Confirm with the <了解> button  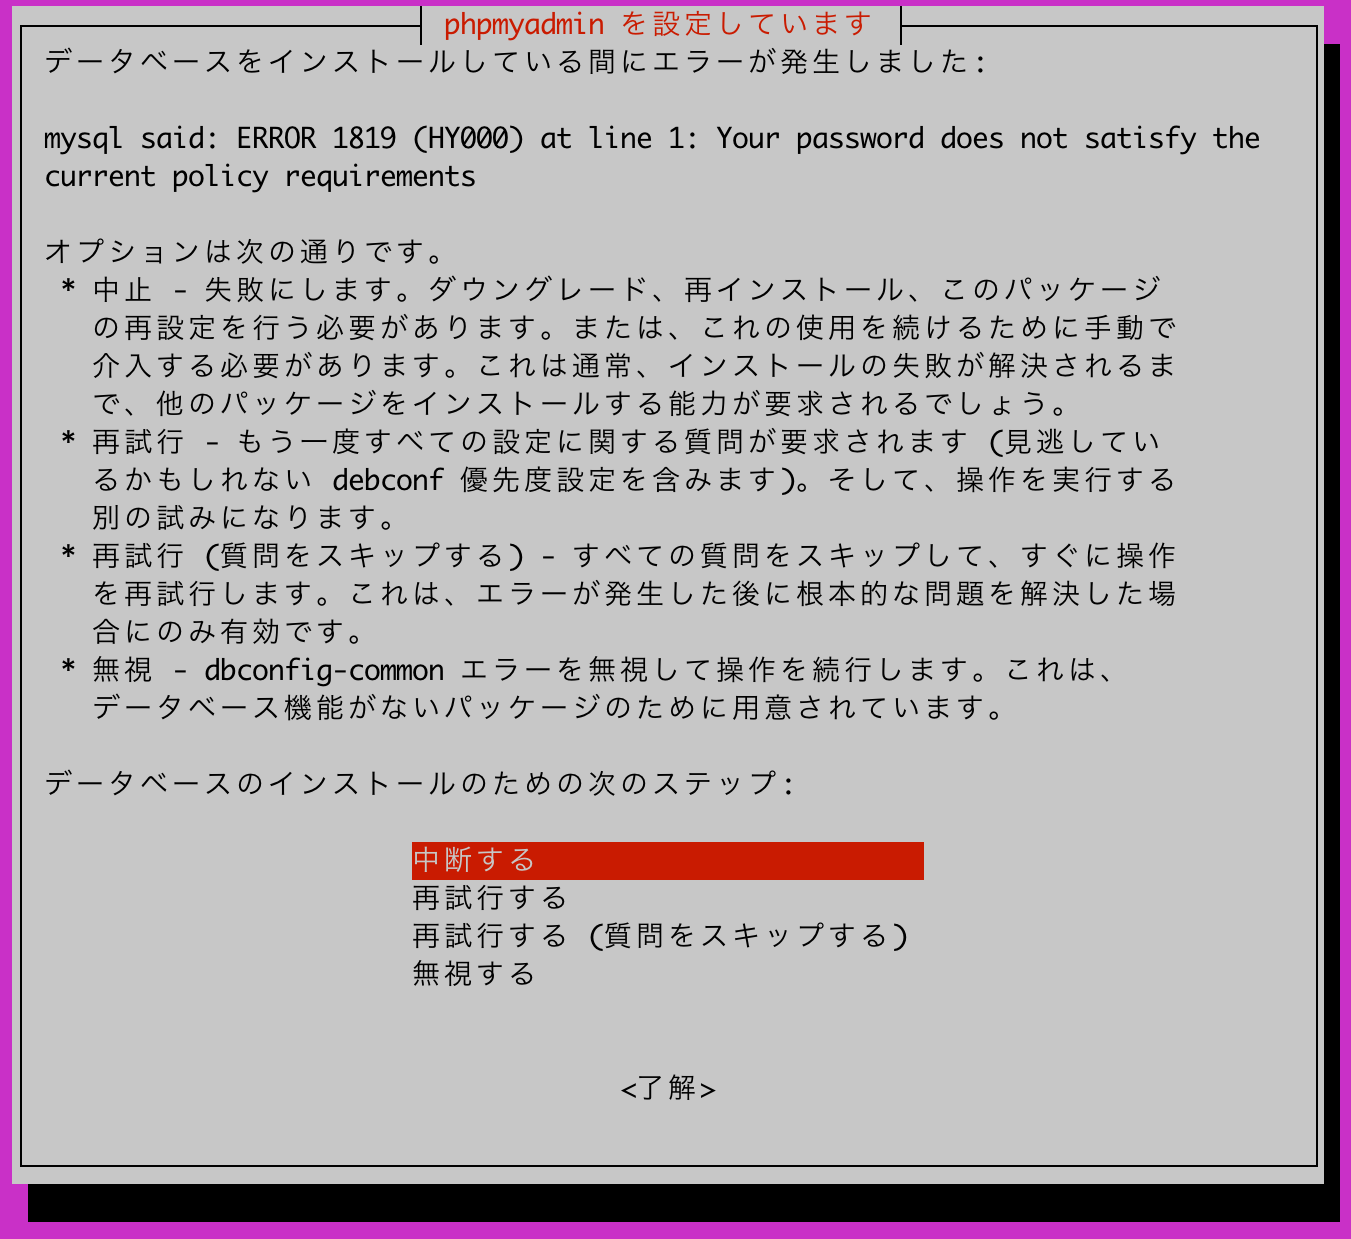tap(668, 1088)
